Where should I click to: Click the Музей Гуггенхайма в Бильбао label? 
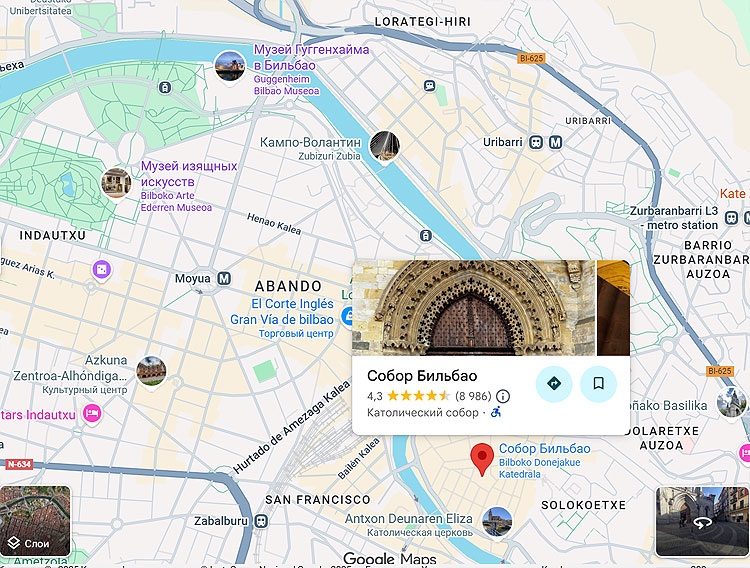pyautogui.click(x=311, y=57)
